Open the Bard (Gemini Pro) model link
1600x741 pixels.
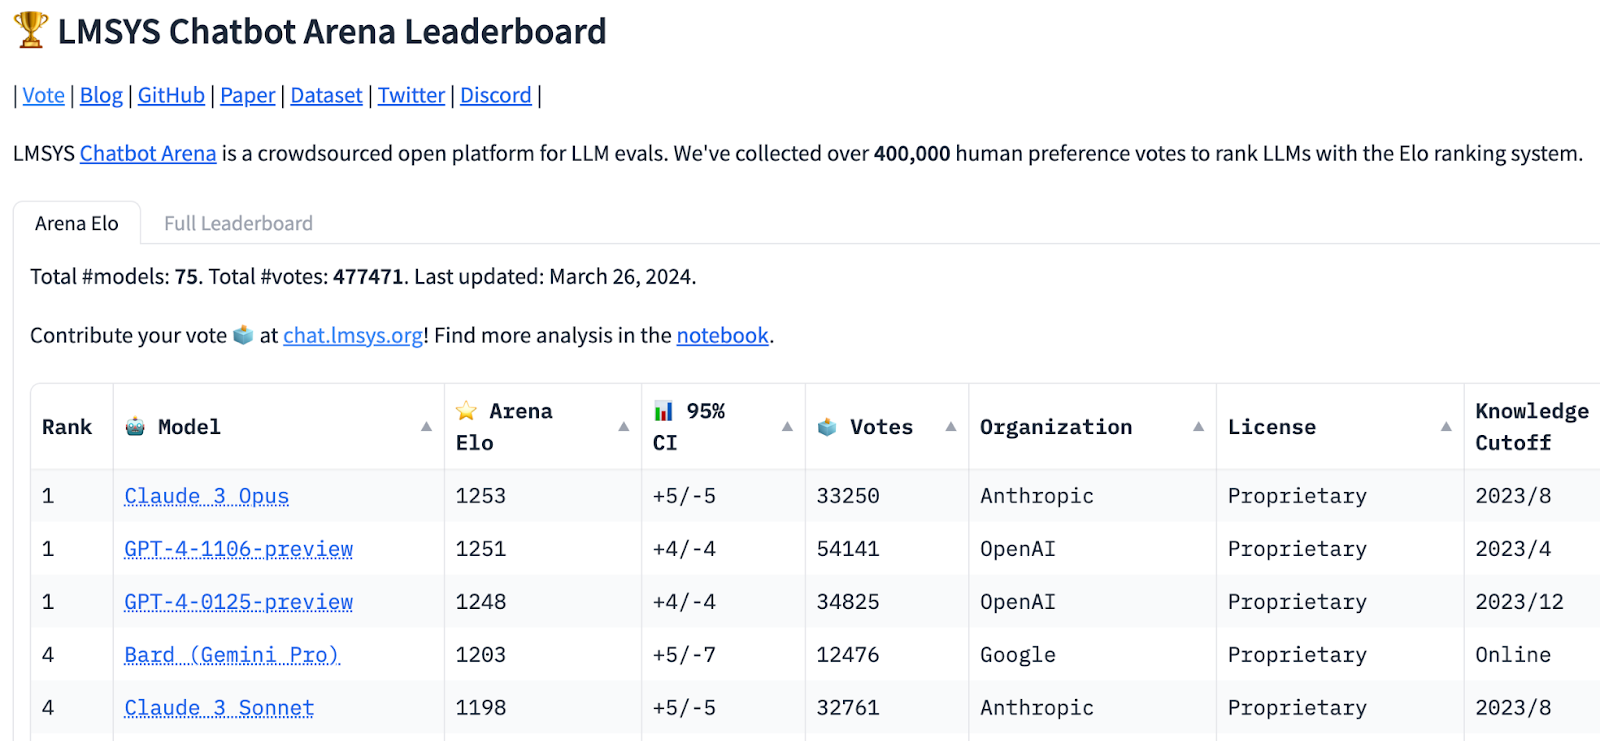click(232, 655)
